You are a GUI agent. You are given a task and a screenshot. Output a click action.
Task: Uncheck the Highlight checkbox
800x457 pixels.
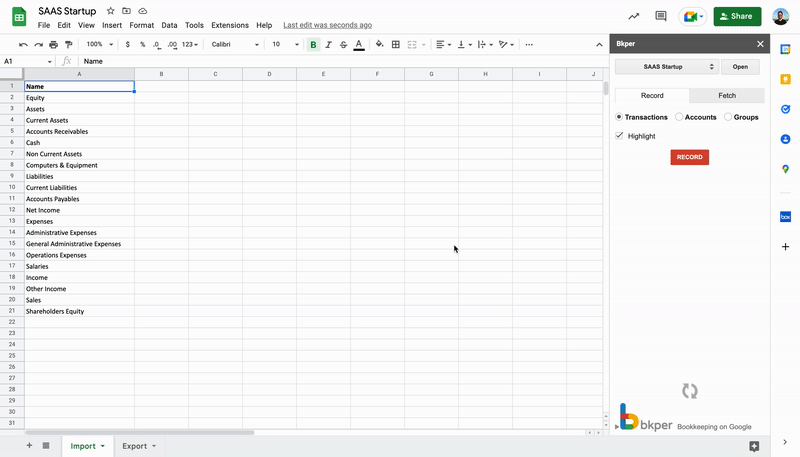619,136
